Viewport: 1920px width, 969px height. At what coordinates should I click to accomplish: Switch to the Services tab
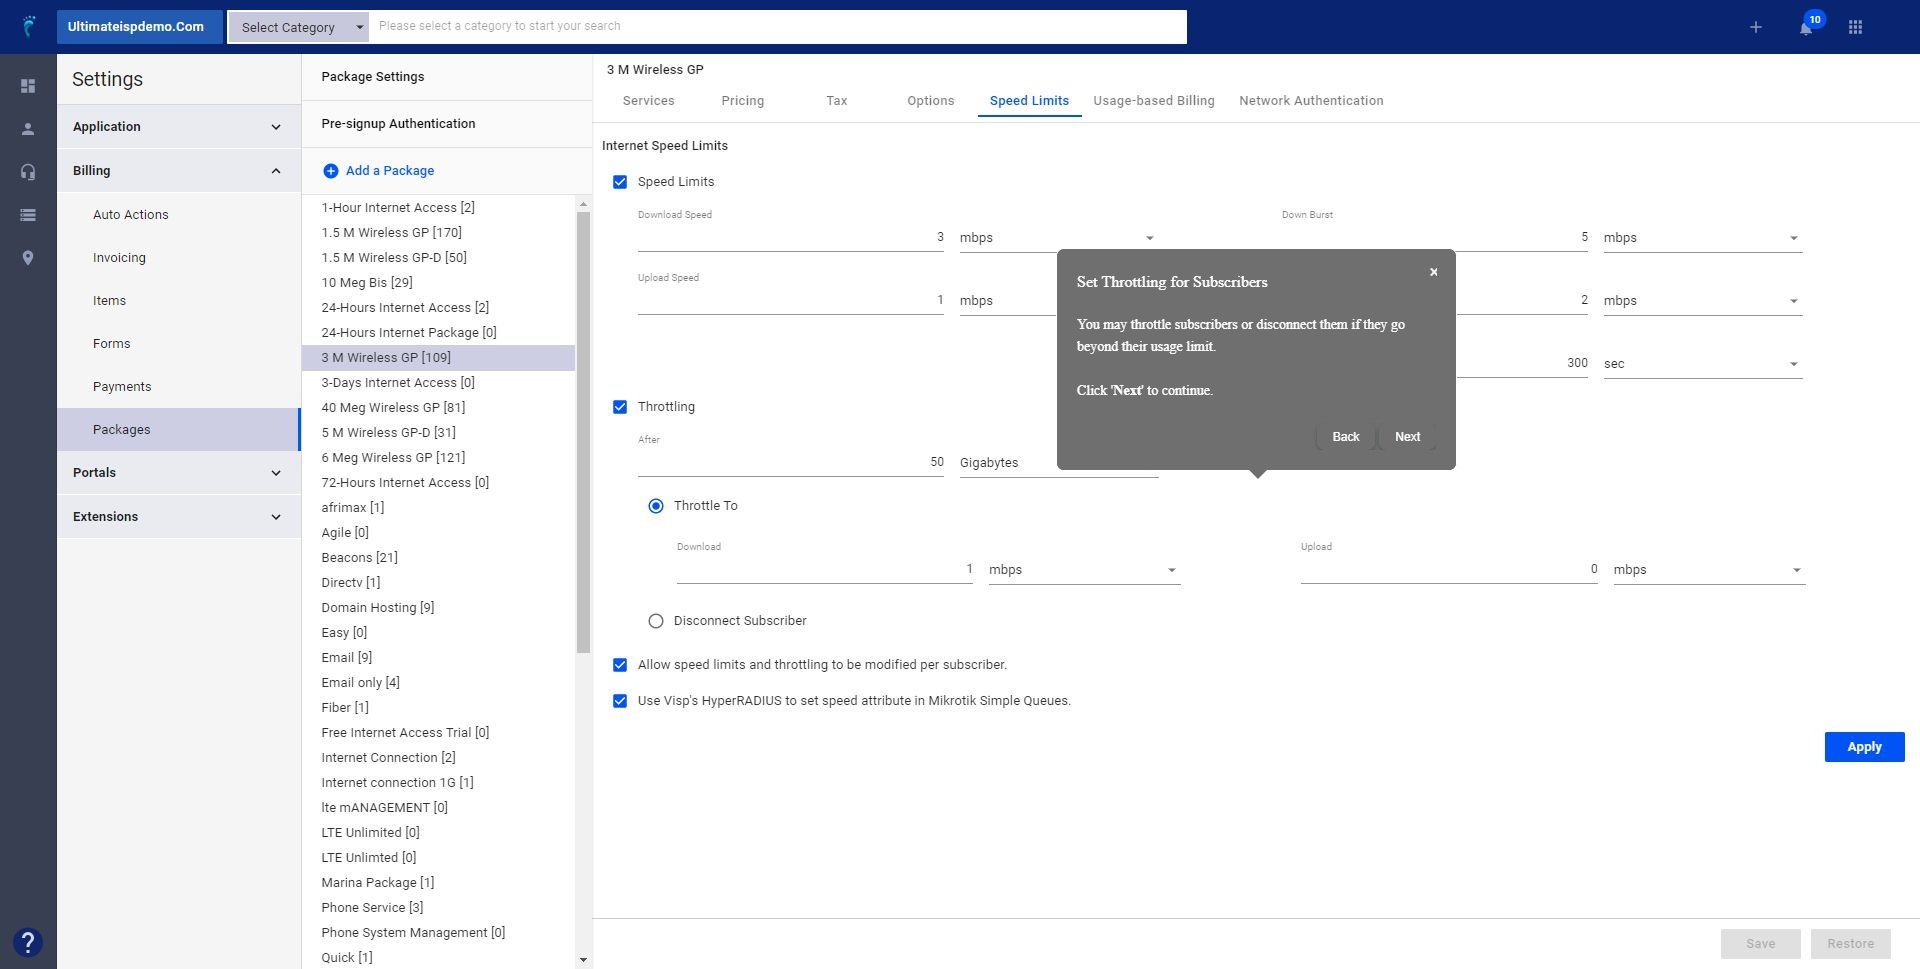pos(648,101)
